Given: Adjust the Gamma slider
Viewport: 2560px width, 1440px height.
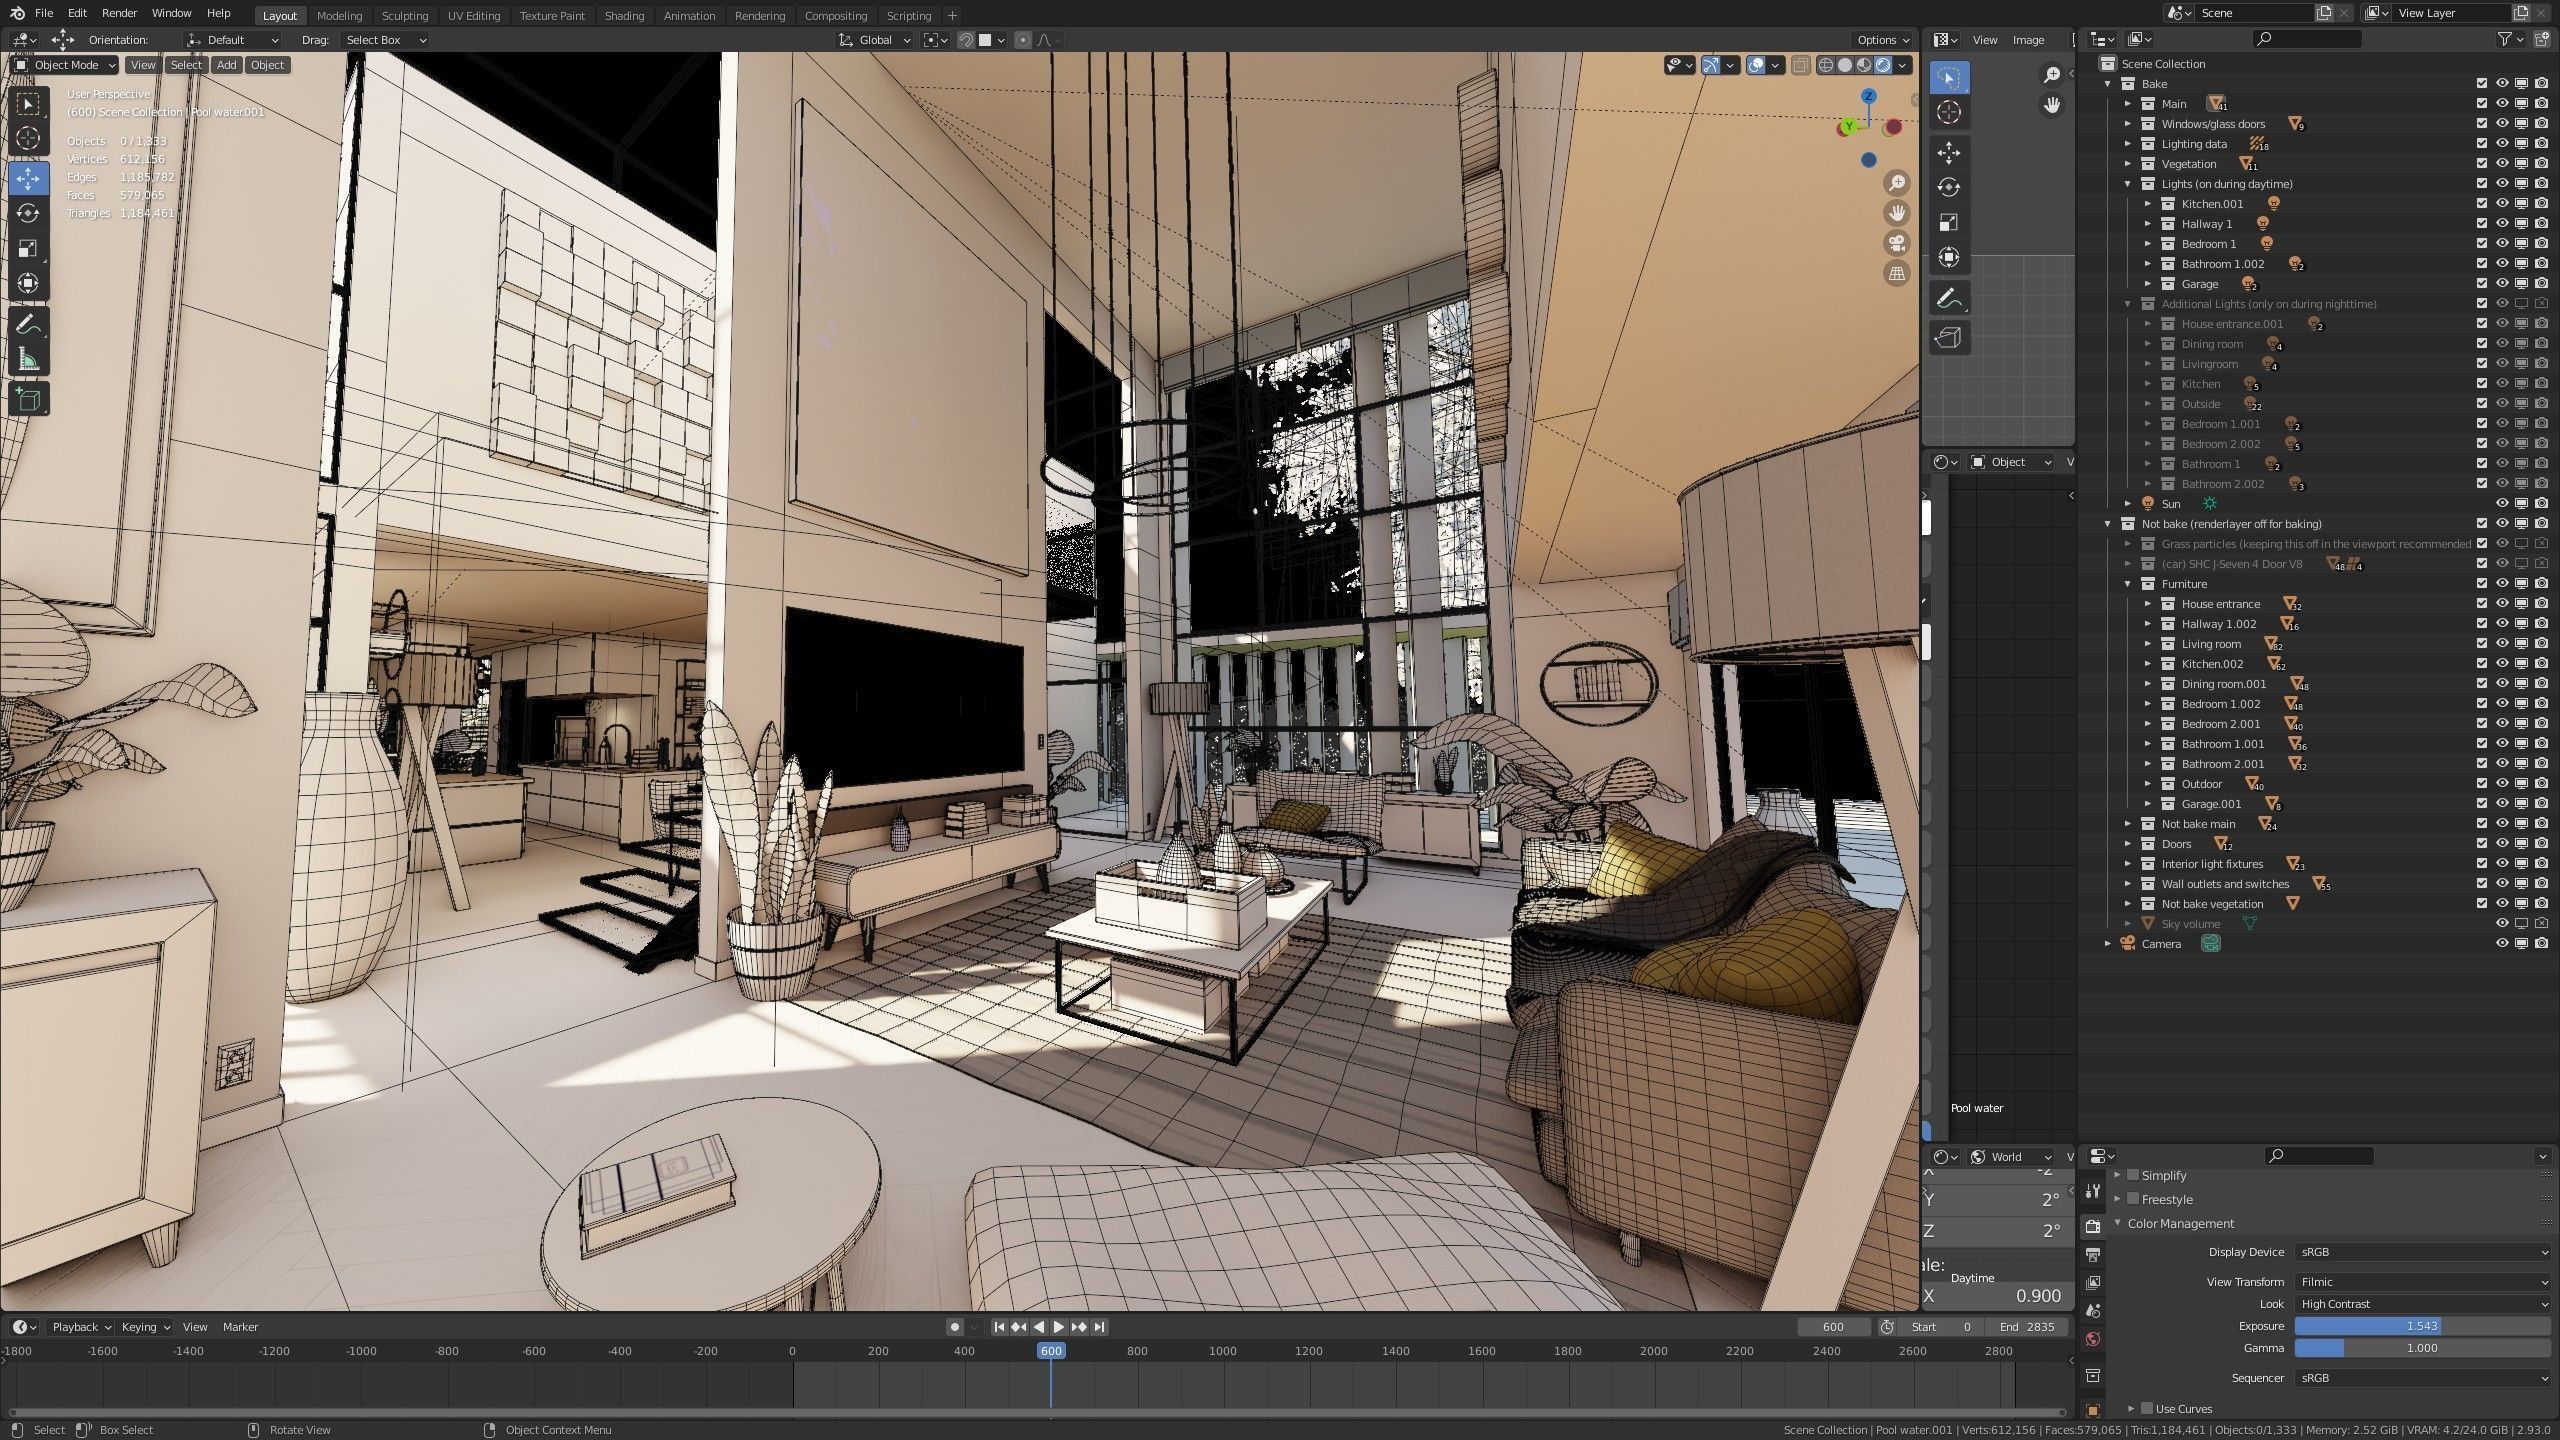Looking at the screenshot, I should 2423,1348.
